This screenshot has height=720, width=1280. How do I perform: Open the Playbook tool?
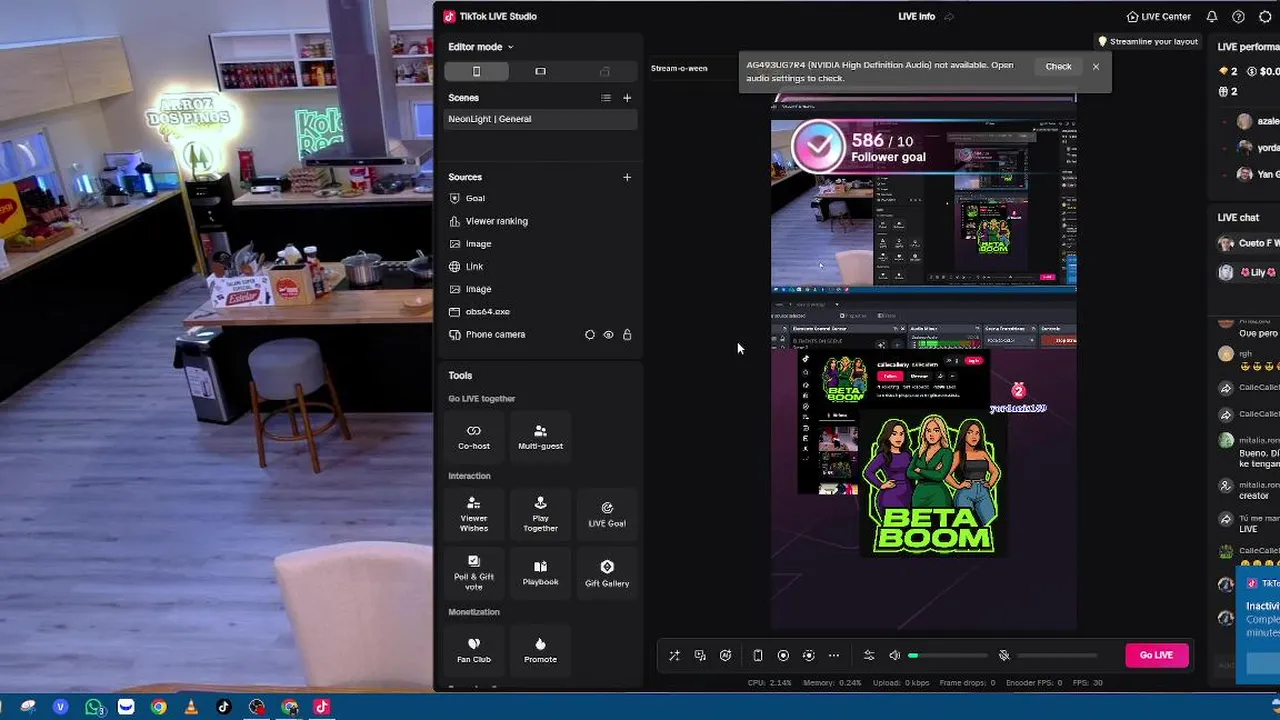click(540, 573)
